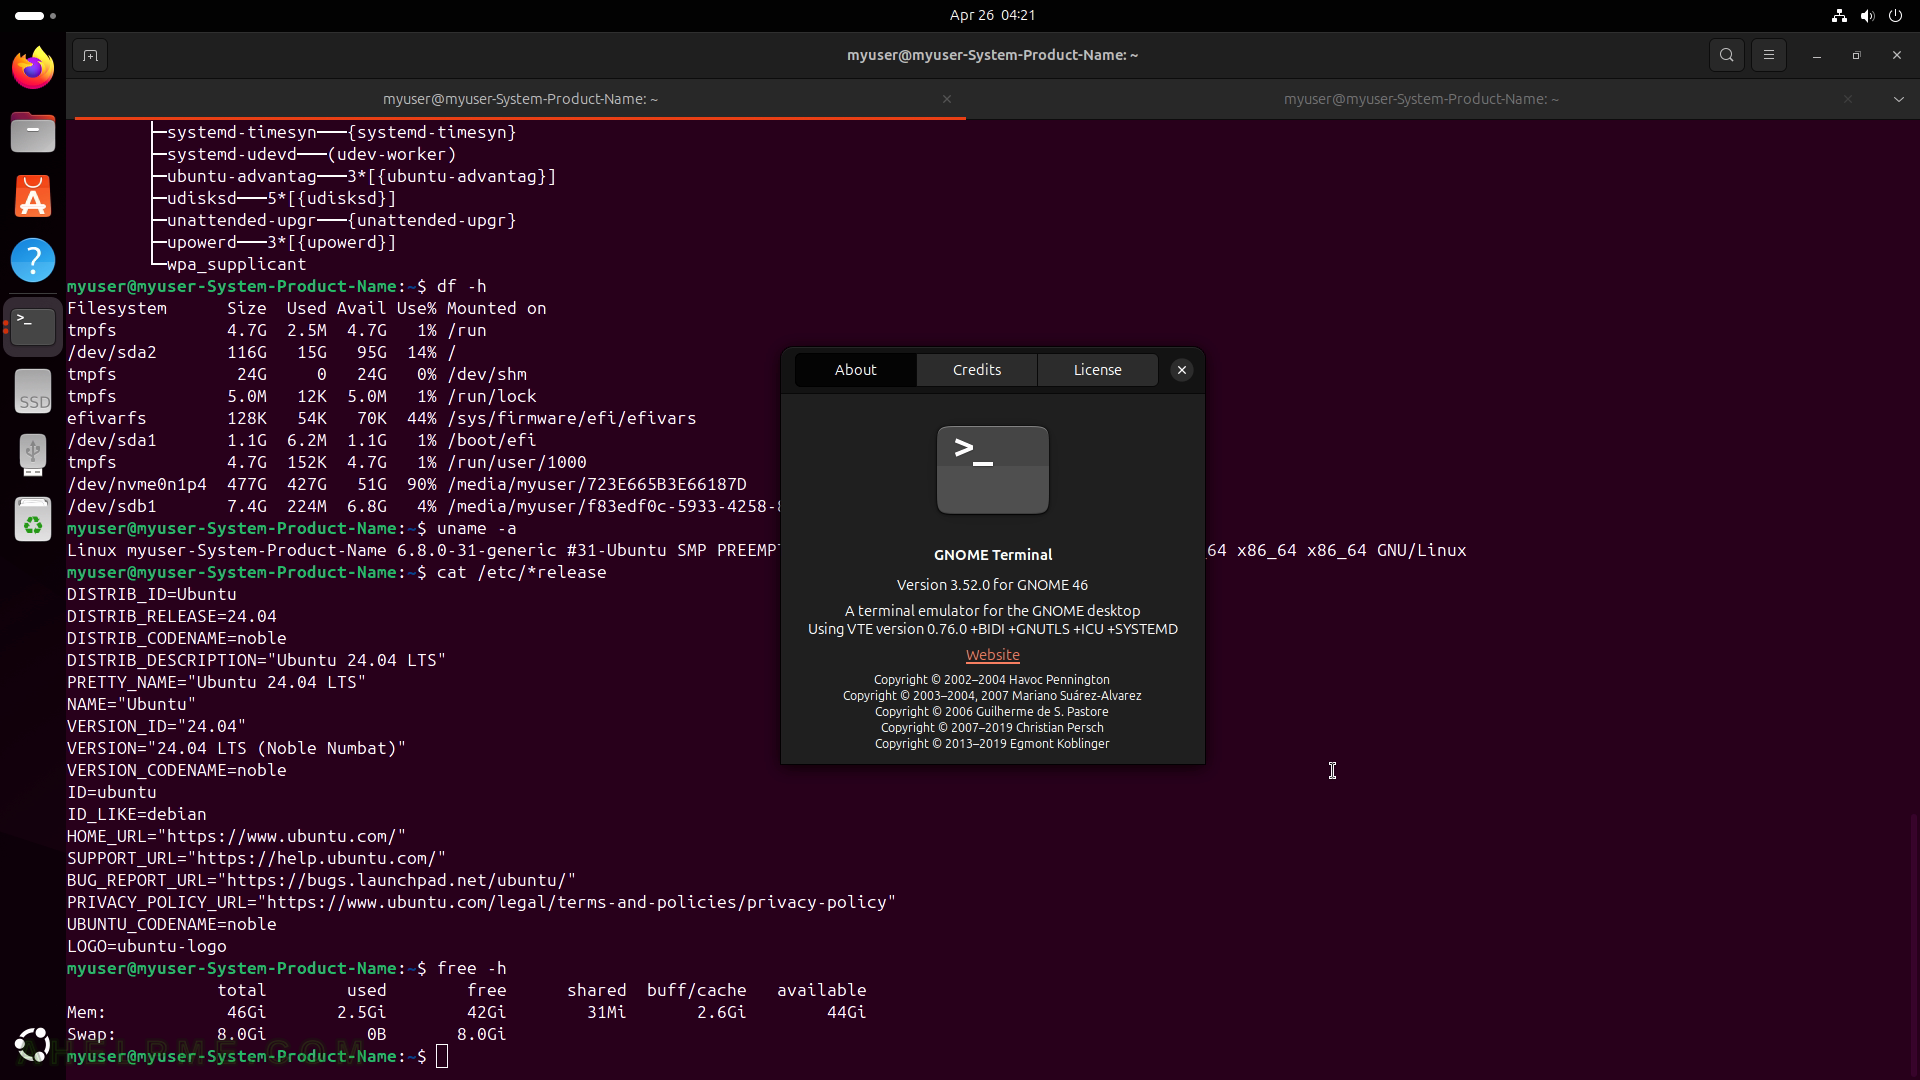Open the Help question mark icon
The height and width of the screenshot is (1080, 1920).
click(x=33, y=260)
